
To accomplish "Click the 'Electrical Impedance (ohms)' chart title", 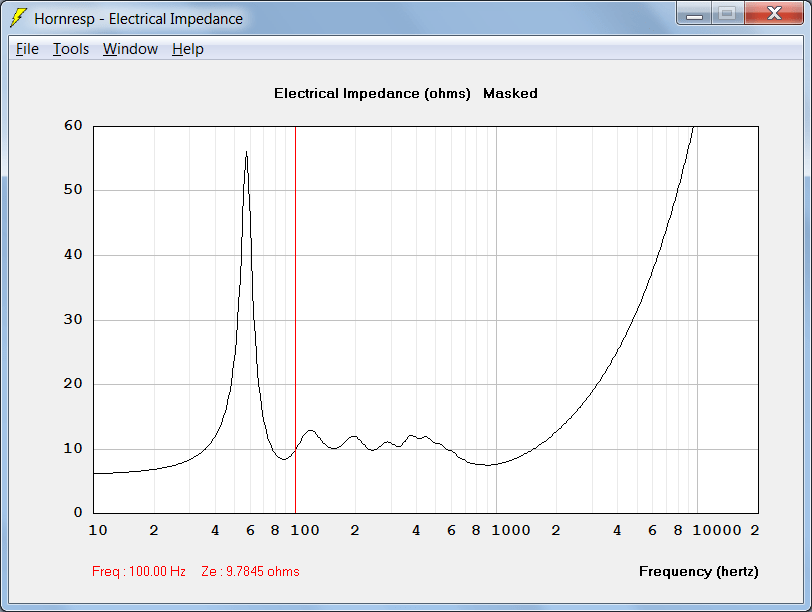I will tap(372, 94).
